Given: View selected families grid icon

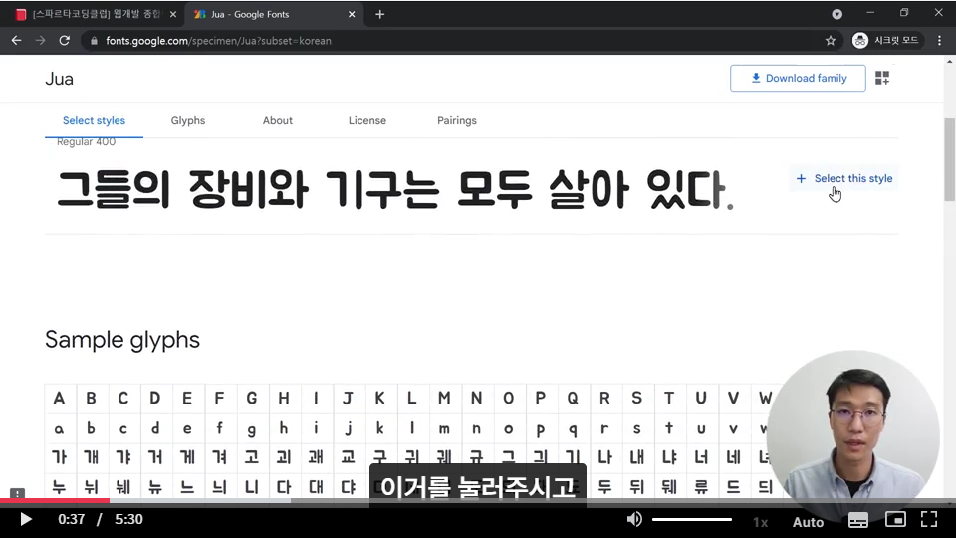Looking at the screenshot, I should 882,78.
